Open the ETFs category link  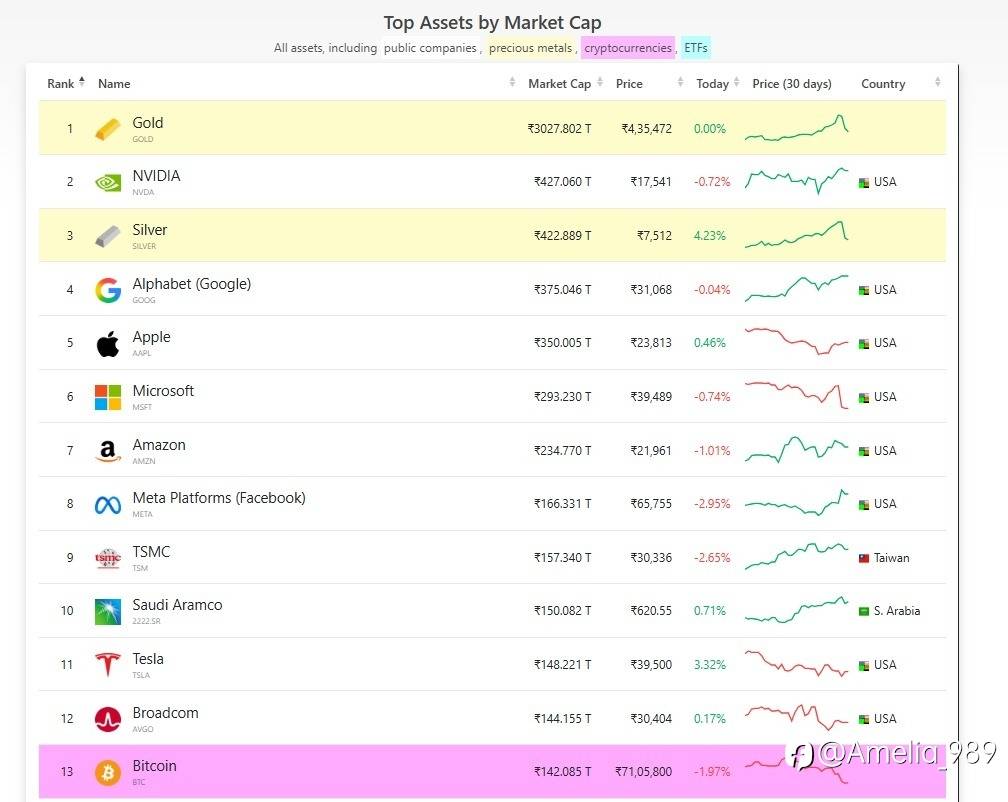695,48
